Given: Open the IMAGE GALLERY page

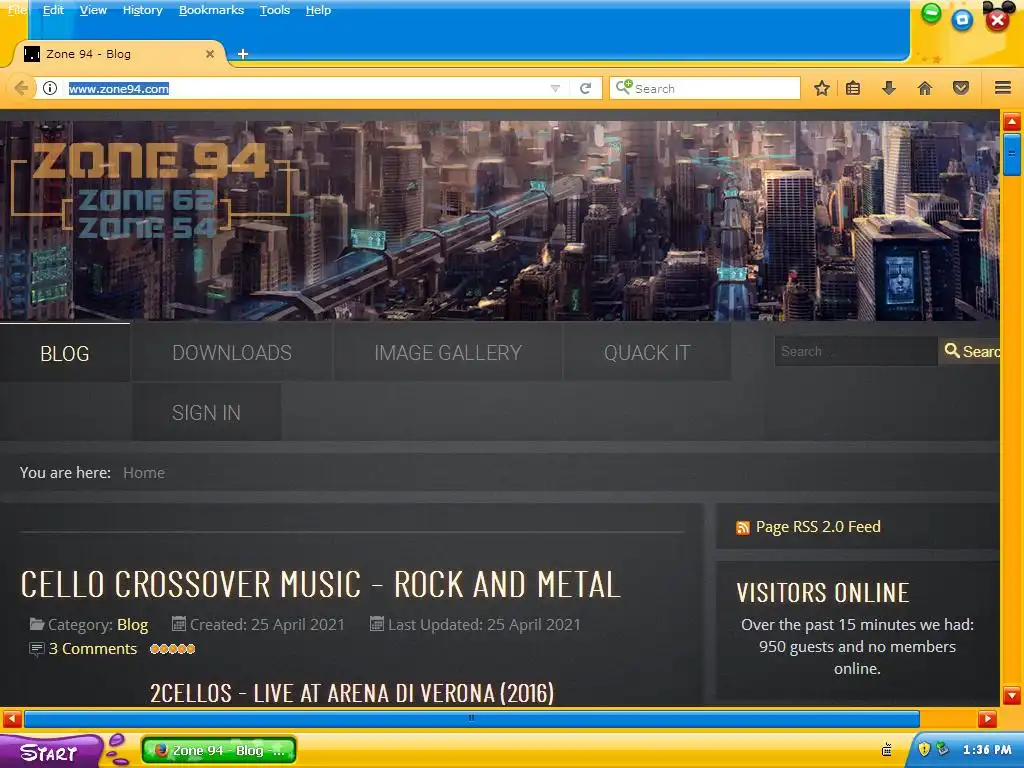Looking at the screenshot, I should tap(448, 353).
